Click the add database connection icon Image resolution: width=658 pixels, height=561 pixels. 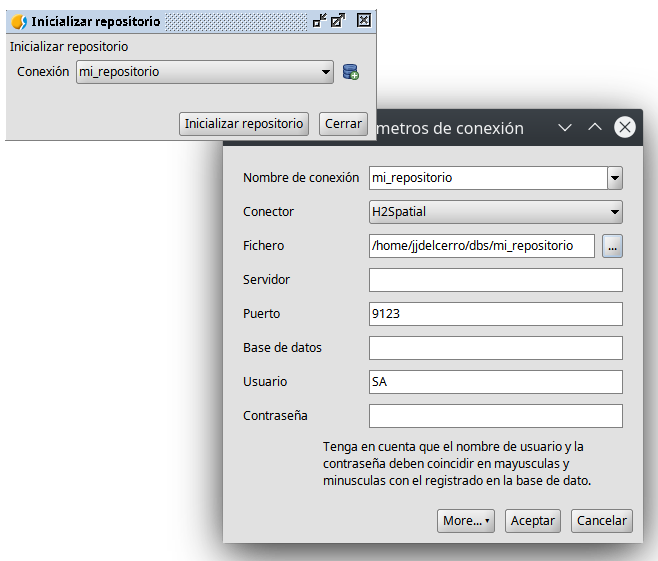(350, 72)
